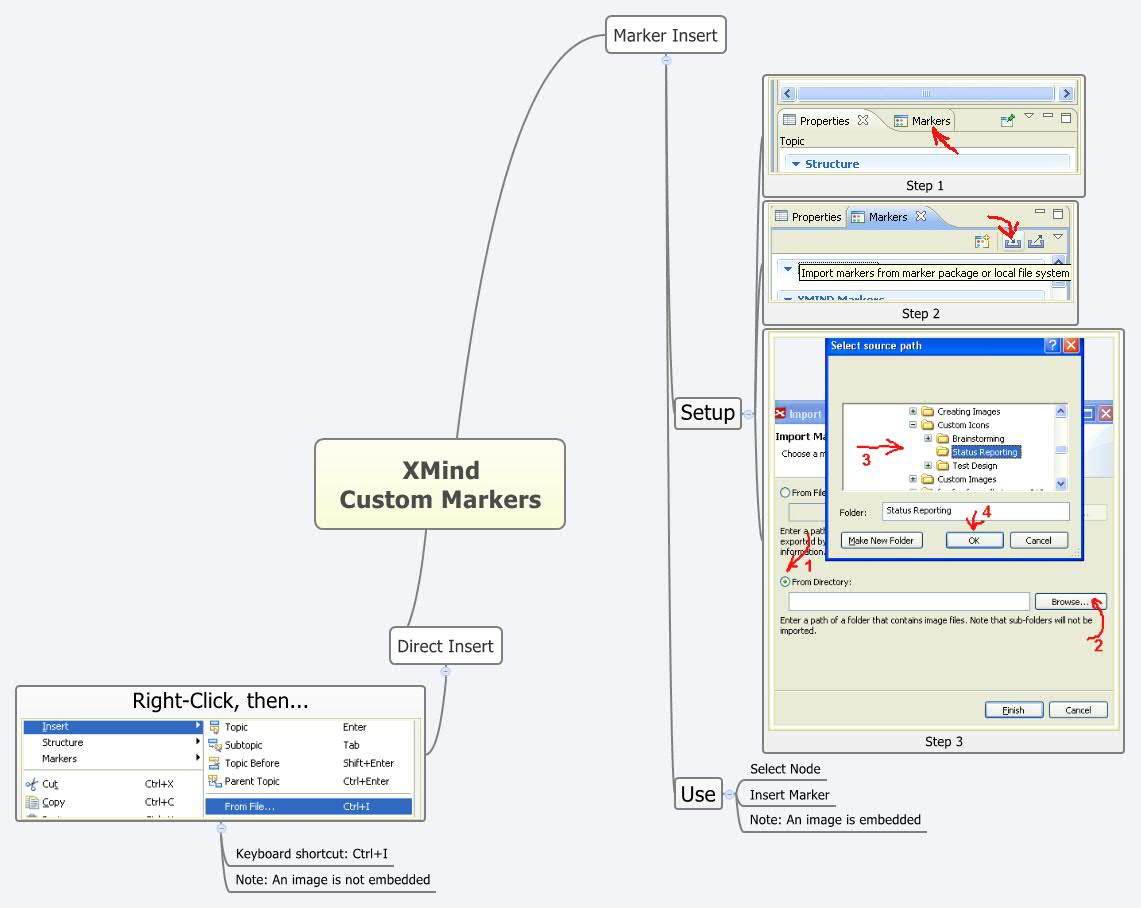Collapse the Custom Icons folder
Viewport: 1141px width, 908px height.
pos(913,425)
